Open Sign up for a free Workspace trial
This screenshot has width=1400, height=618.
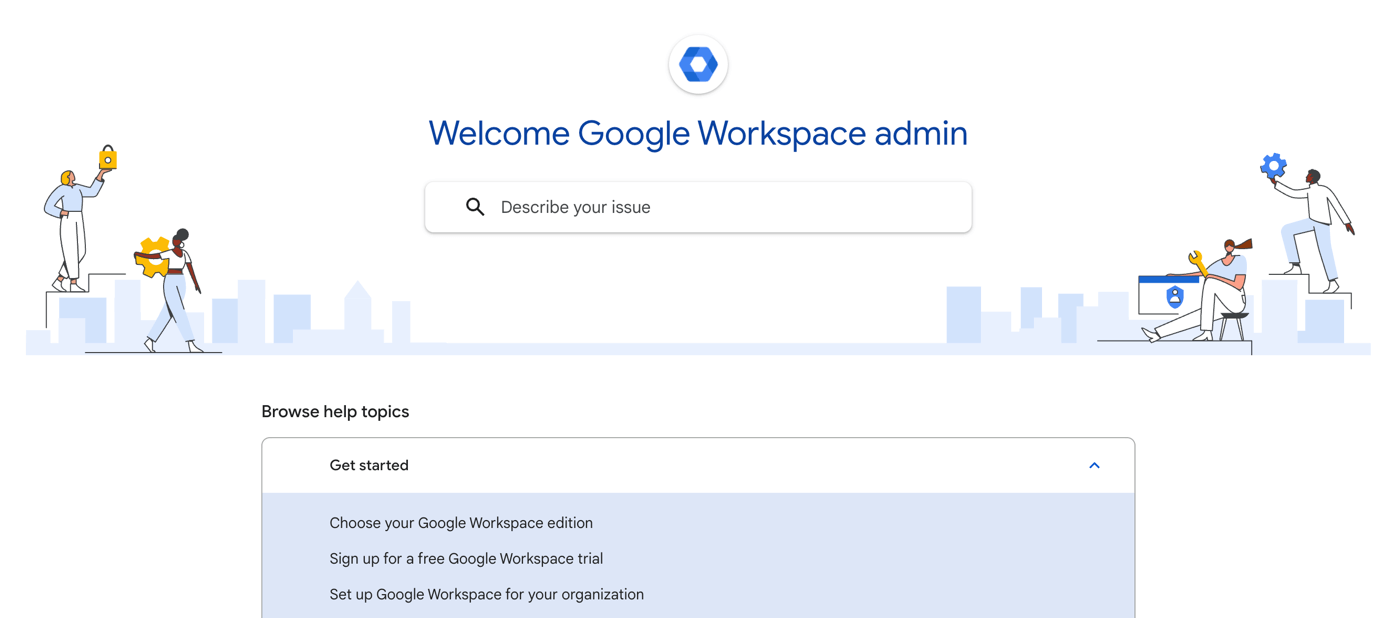pyautogui.click(x=466, y=559)
